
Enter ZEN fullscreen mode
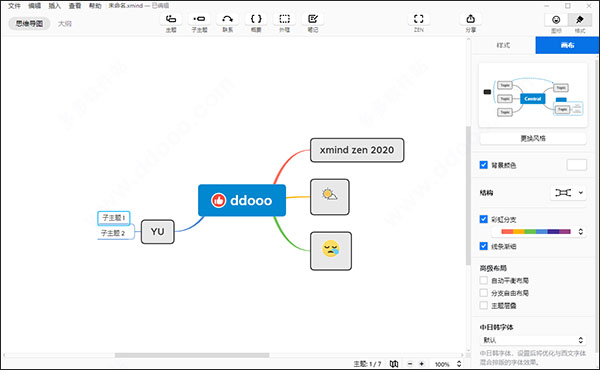click(x=419, y=19)
